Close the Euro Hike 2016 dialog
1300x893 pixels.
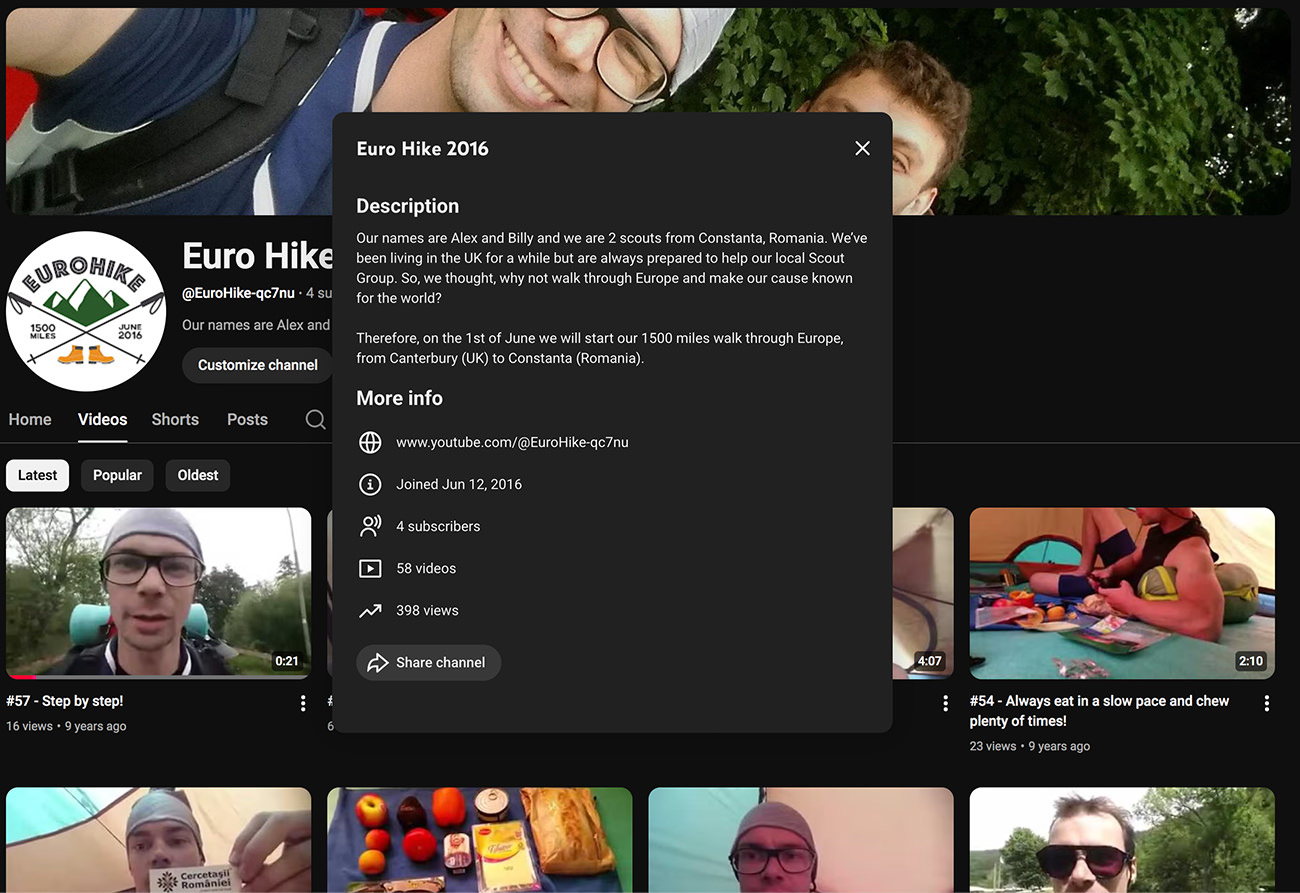click(x=862, y=148)
